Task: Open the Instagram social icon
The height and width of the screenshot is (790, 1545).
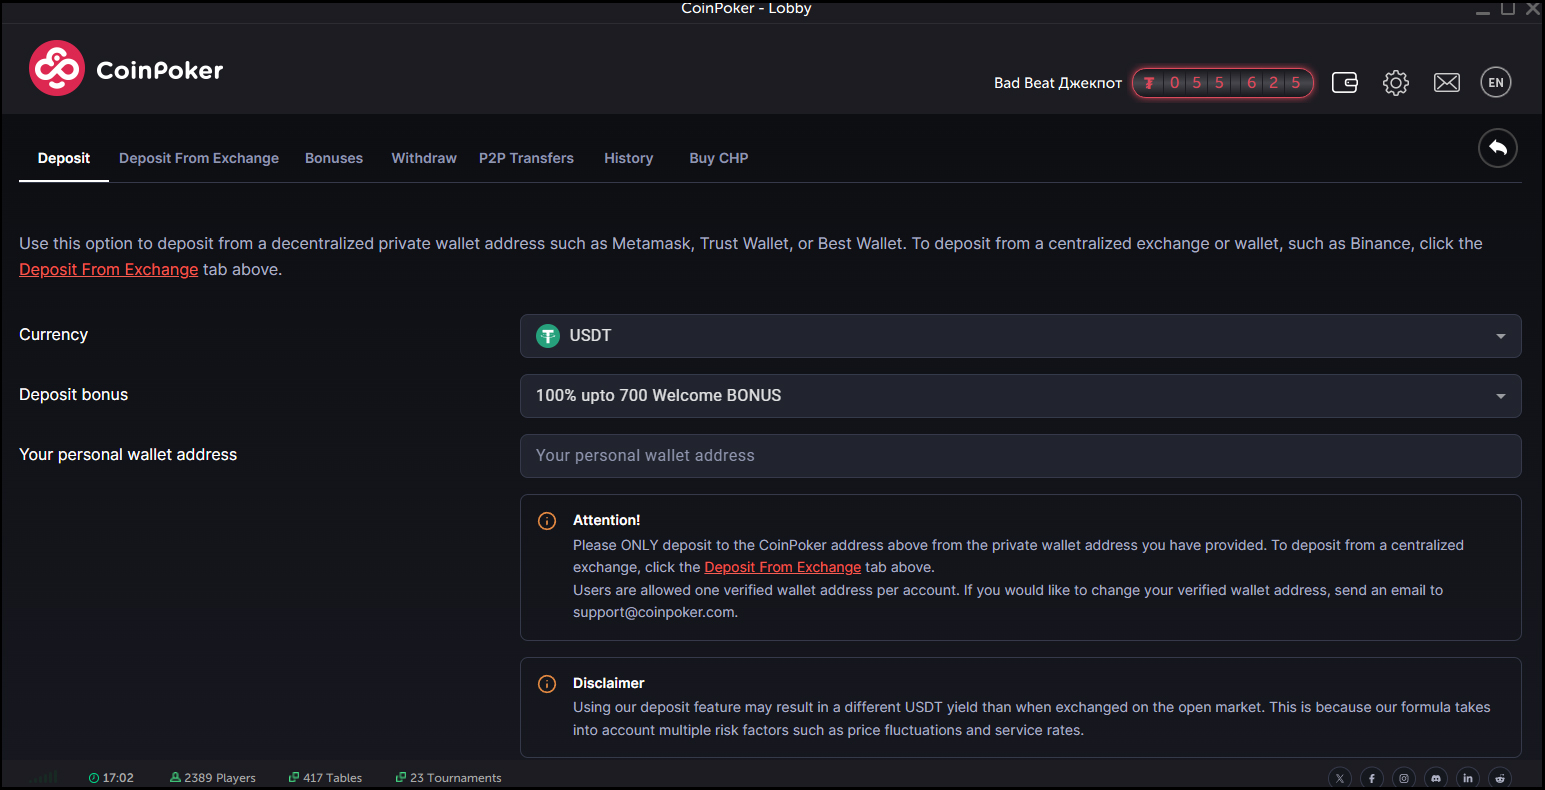Action: (x=1404, y=778)
